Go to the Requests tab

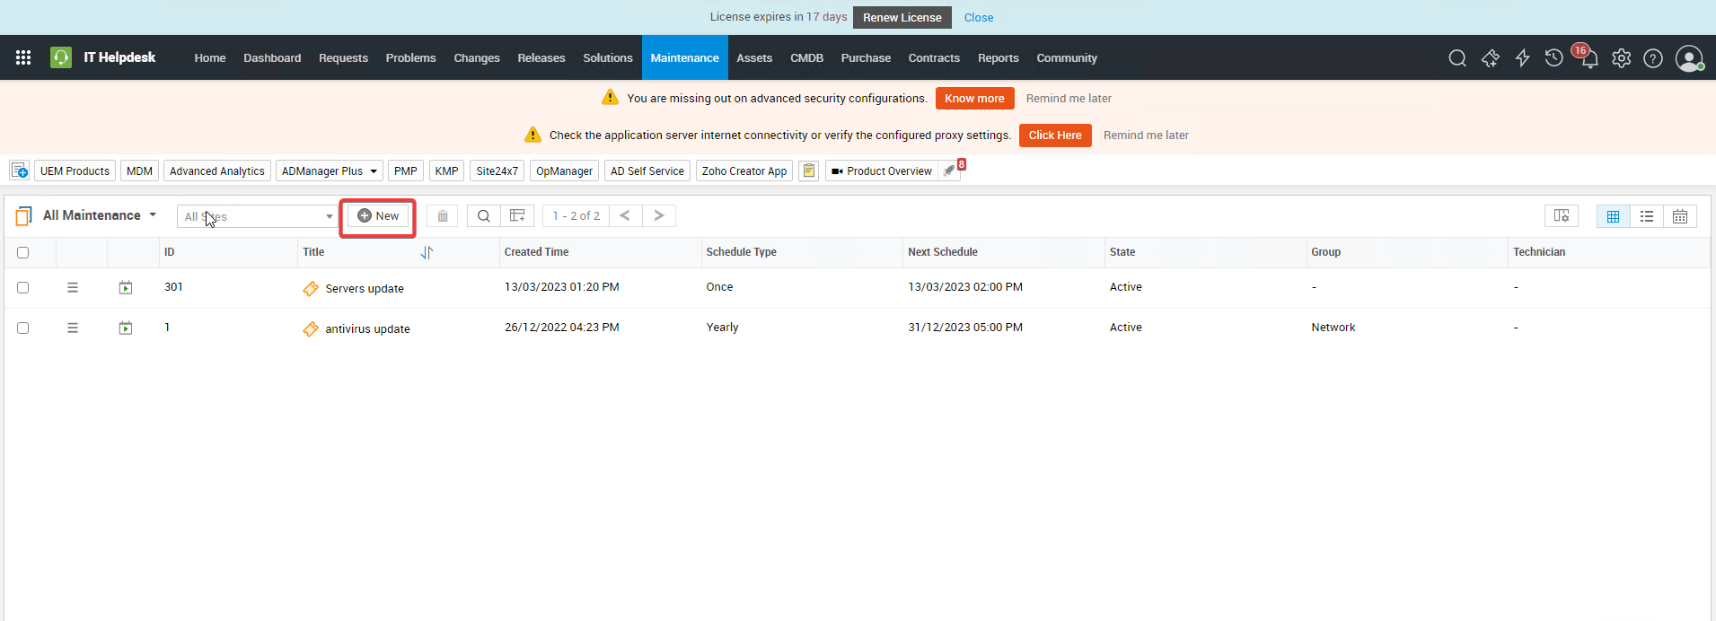[343, 58]
